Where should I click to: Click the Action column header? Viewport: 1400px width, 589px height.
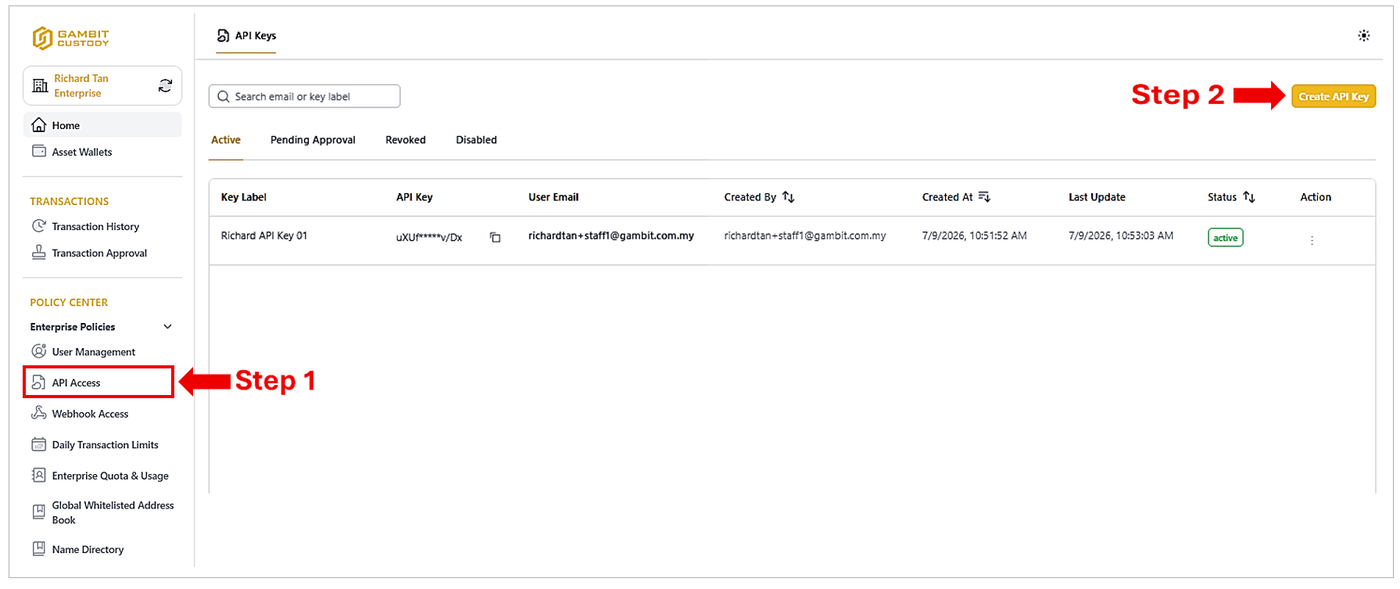click(x=1316, y=197)
